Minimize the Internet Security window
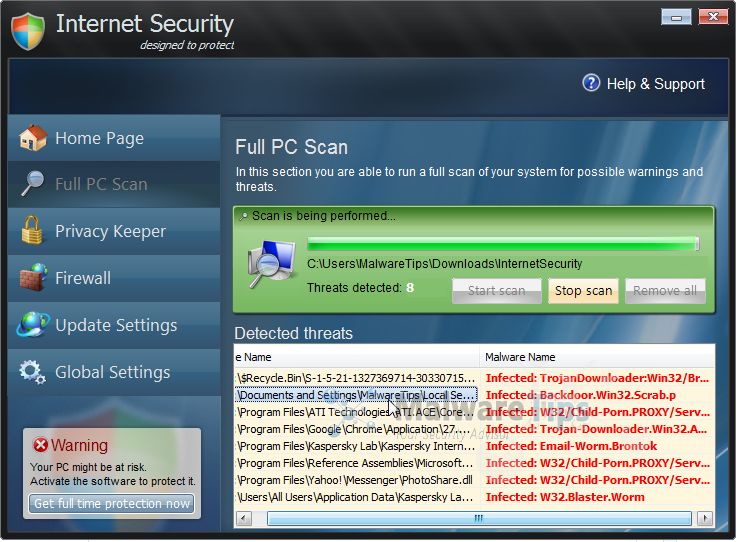This screenshot has width=737, height=542. tap(676, 16)
